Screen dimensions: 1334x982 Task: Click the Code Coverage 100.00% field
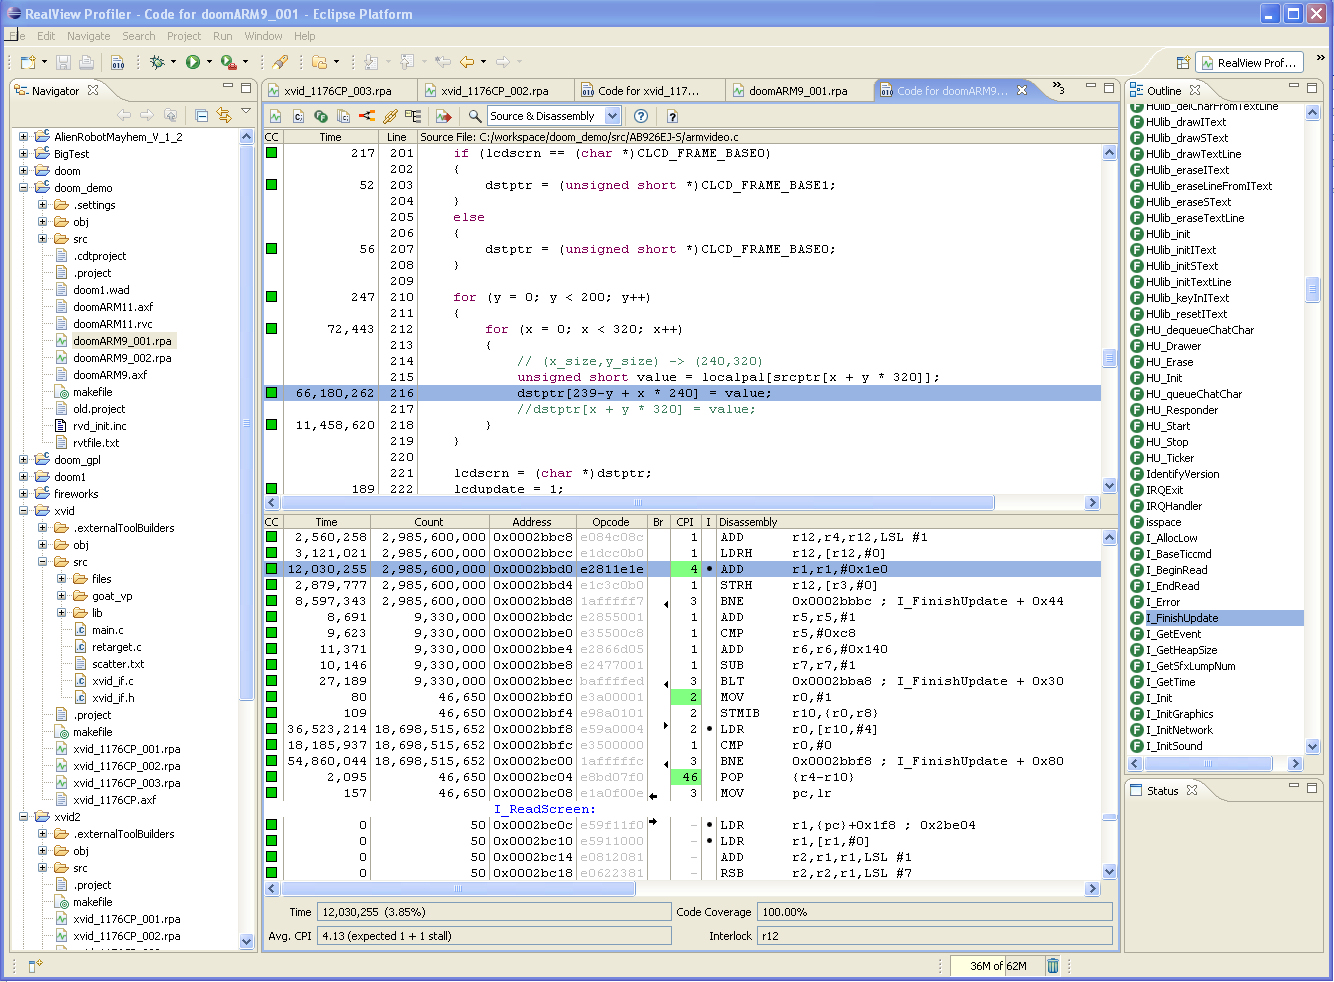tap(935, 912)
